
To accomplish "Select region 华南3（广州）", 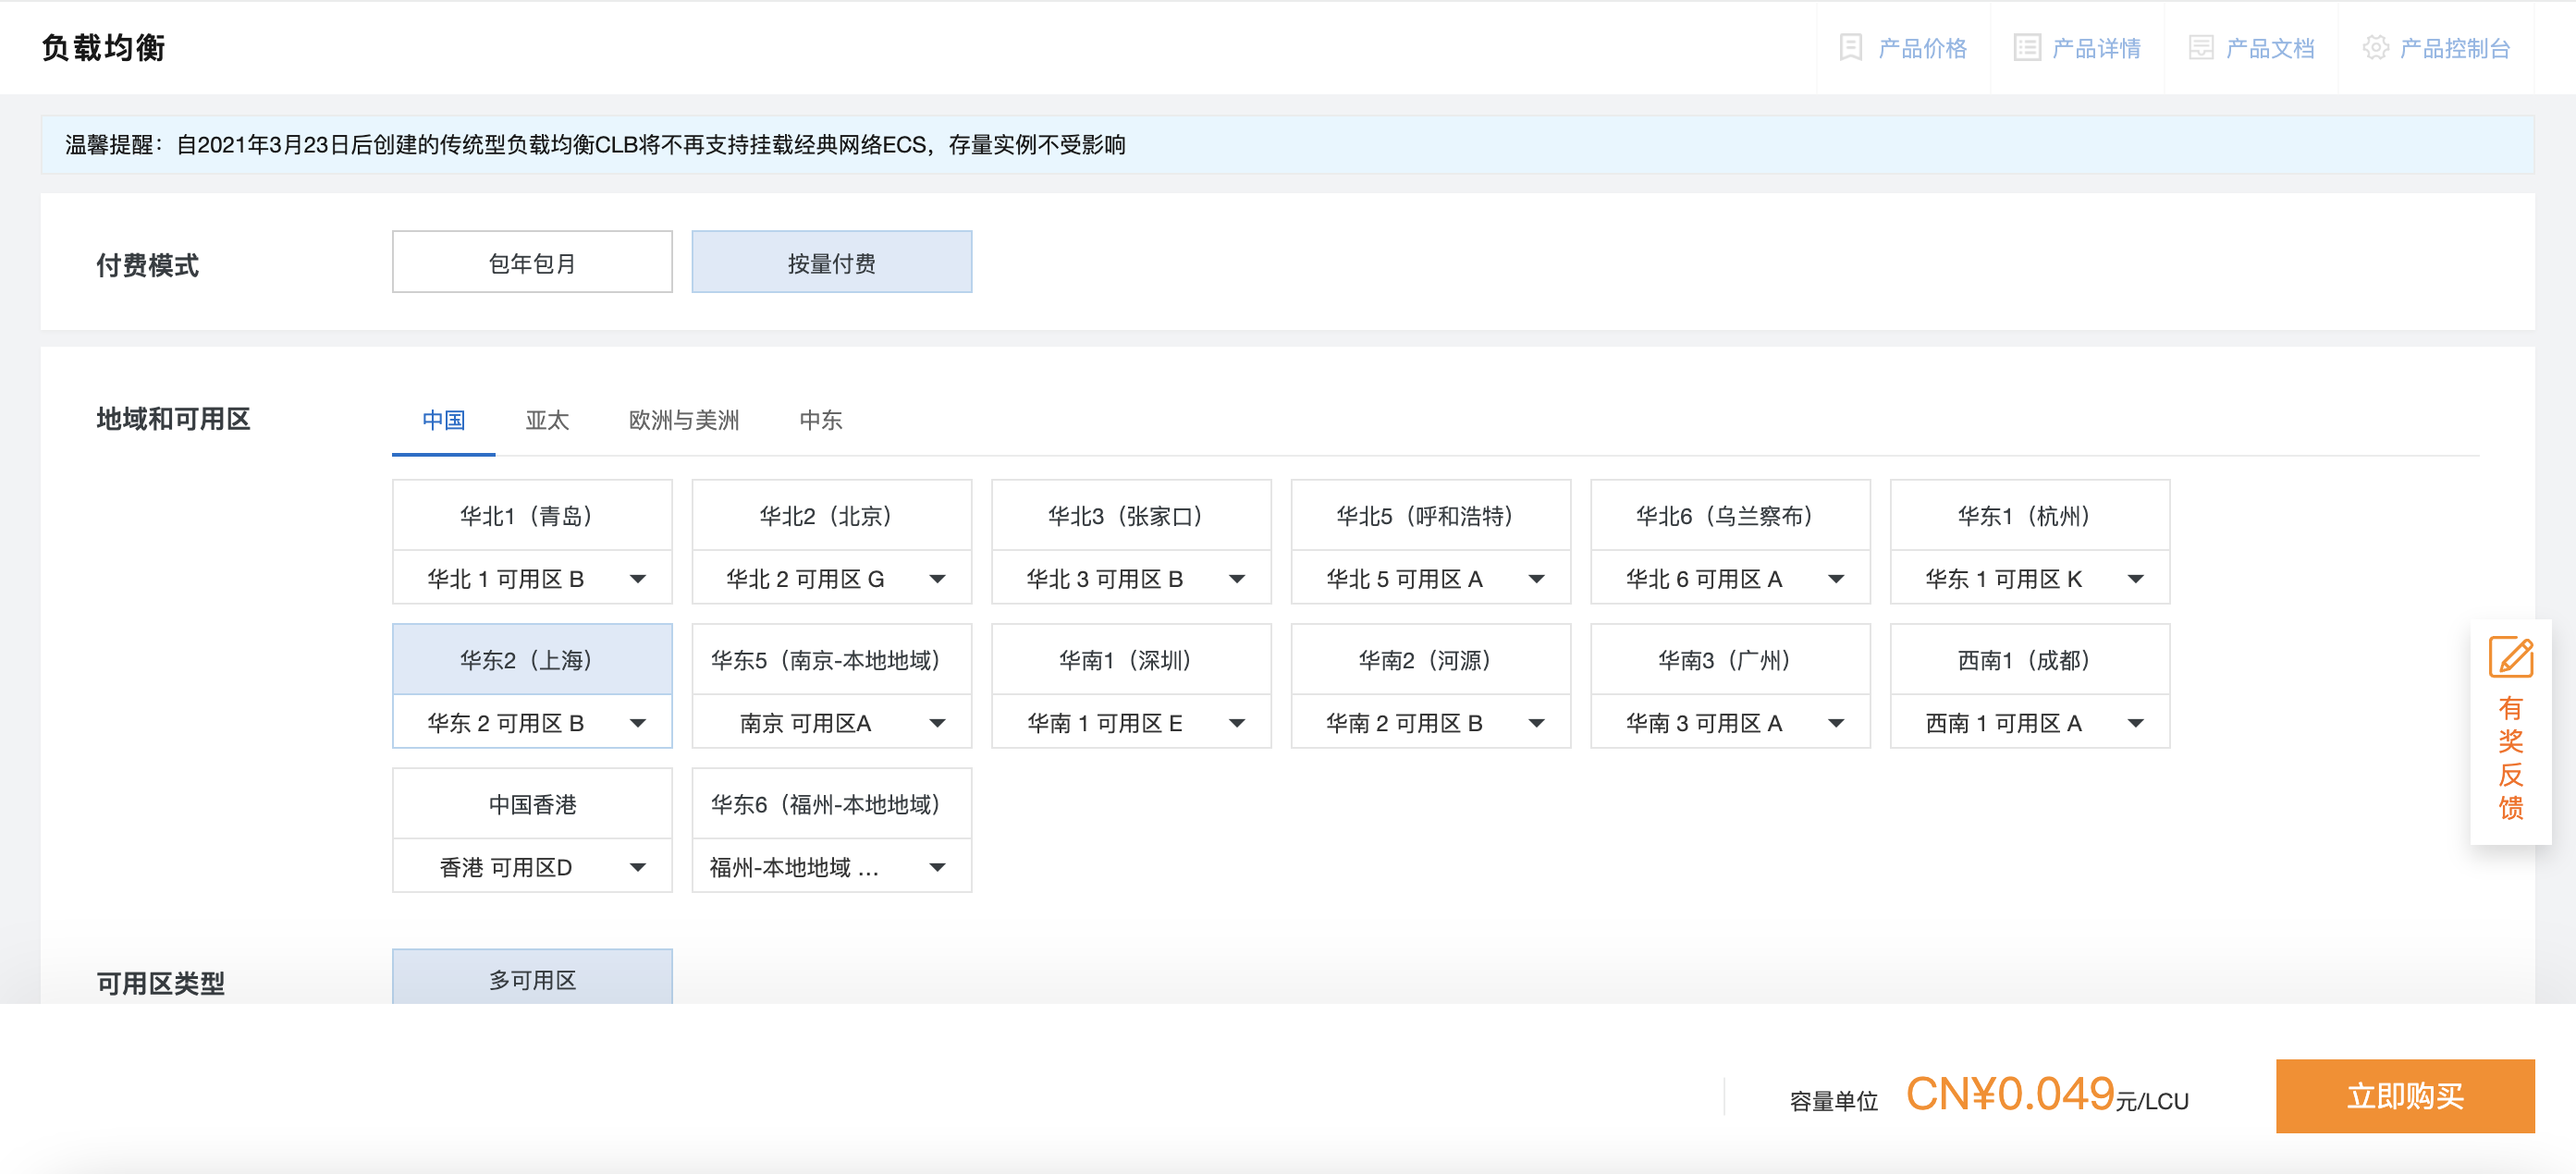I will click(1730, 659).
